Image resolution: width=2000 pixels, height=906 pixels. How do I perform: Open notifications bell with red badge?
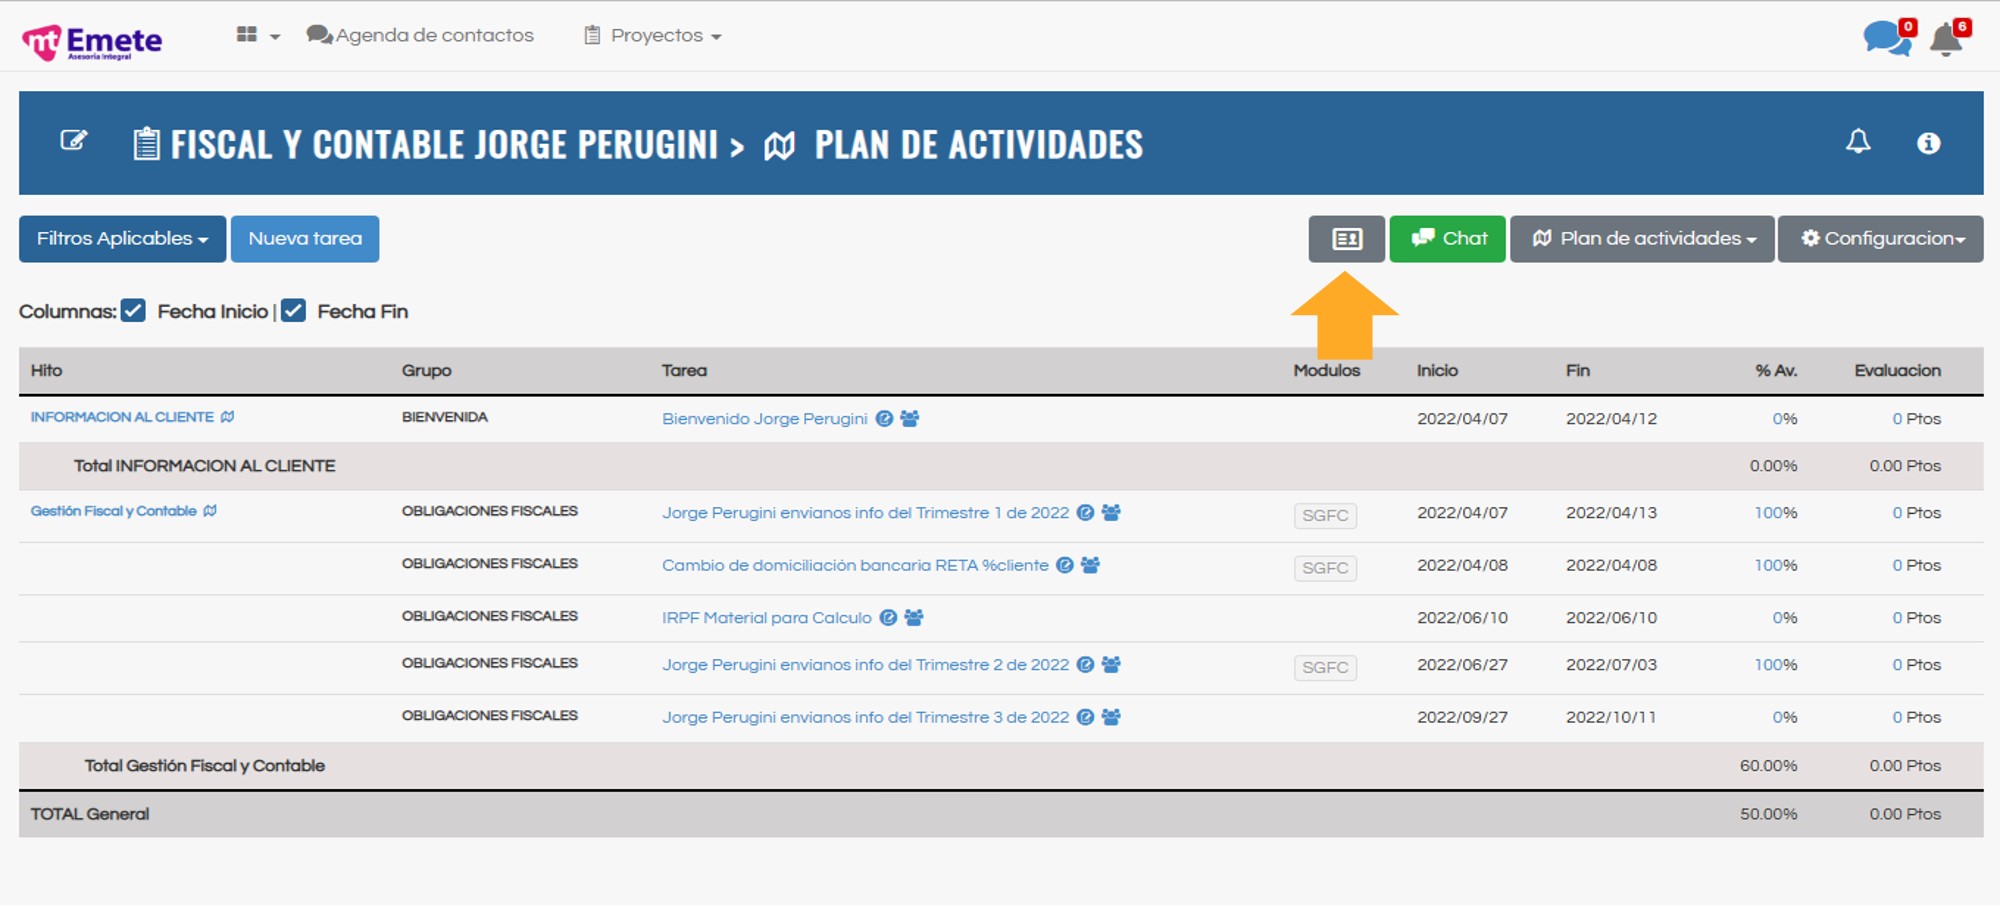[x=1946, y=39]
